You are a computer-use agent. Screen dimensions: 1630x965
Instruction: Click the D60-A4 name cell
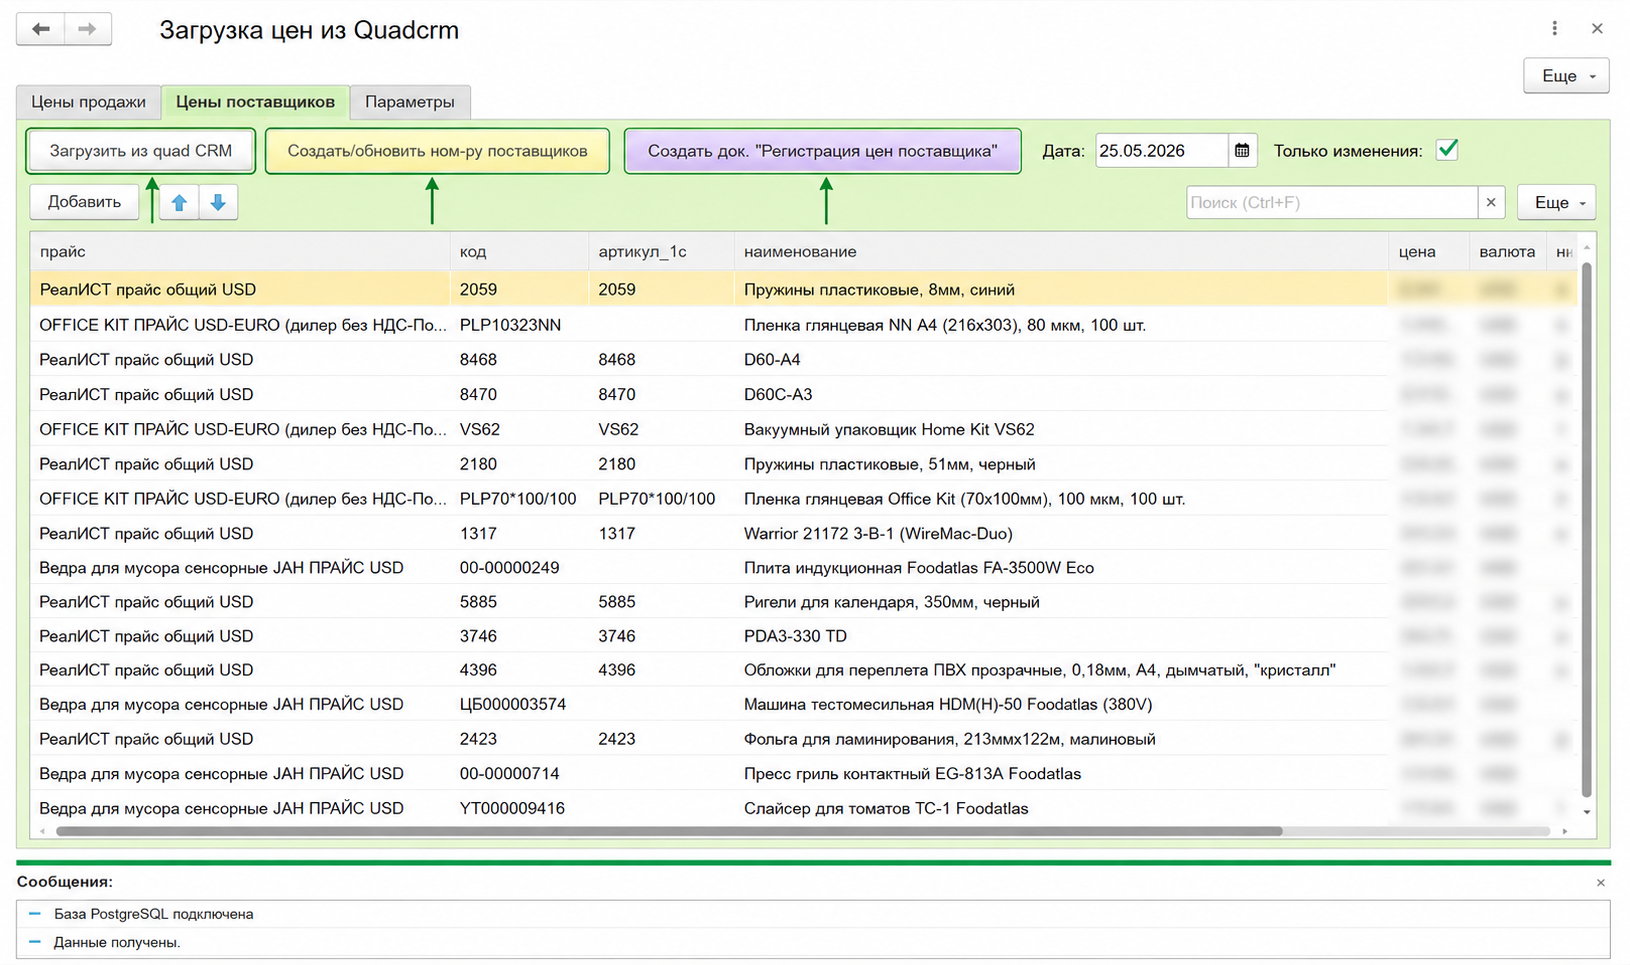pyautogui.click(x=1061, y=360)
